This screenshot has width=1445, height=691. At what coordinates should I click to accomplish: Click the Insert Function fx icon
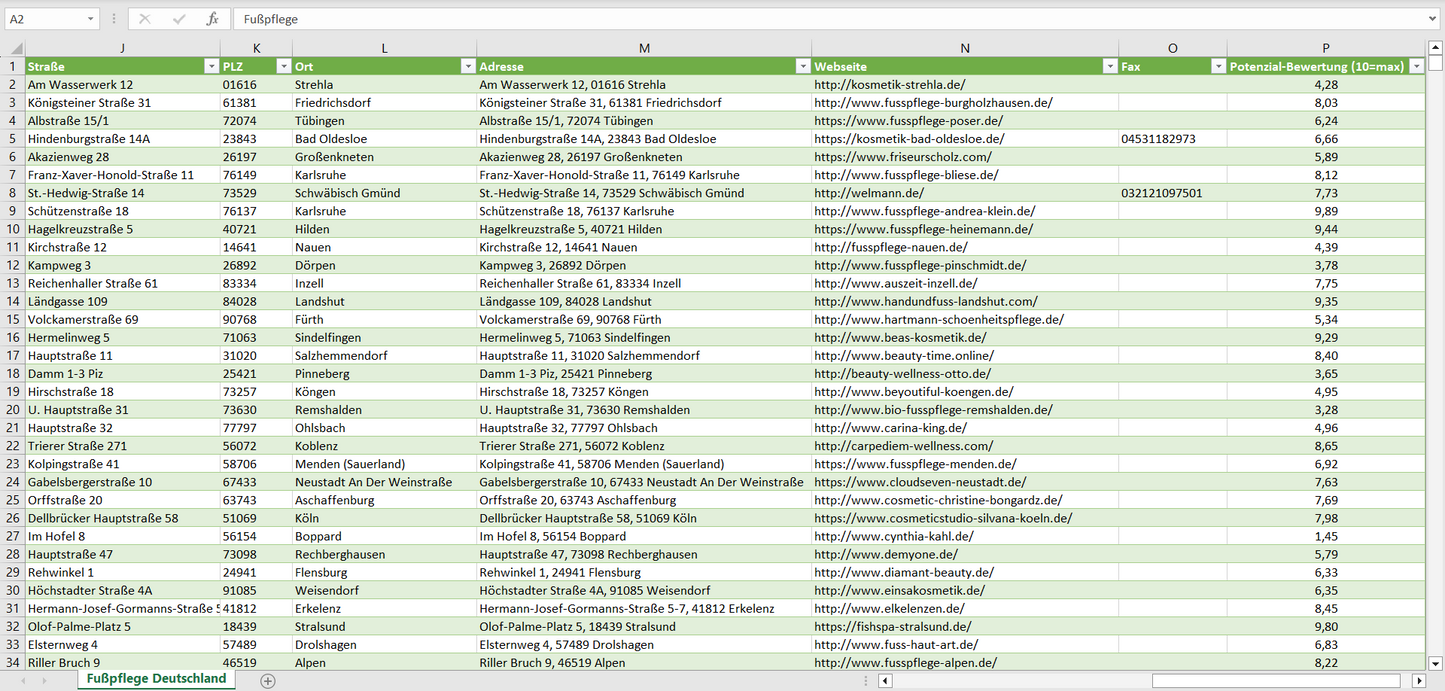coord(212,19)
